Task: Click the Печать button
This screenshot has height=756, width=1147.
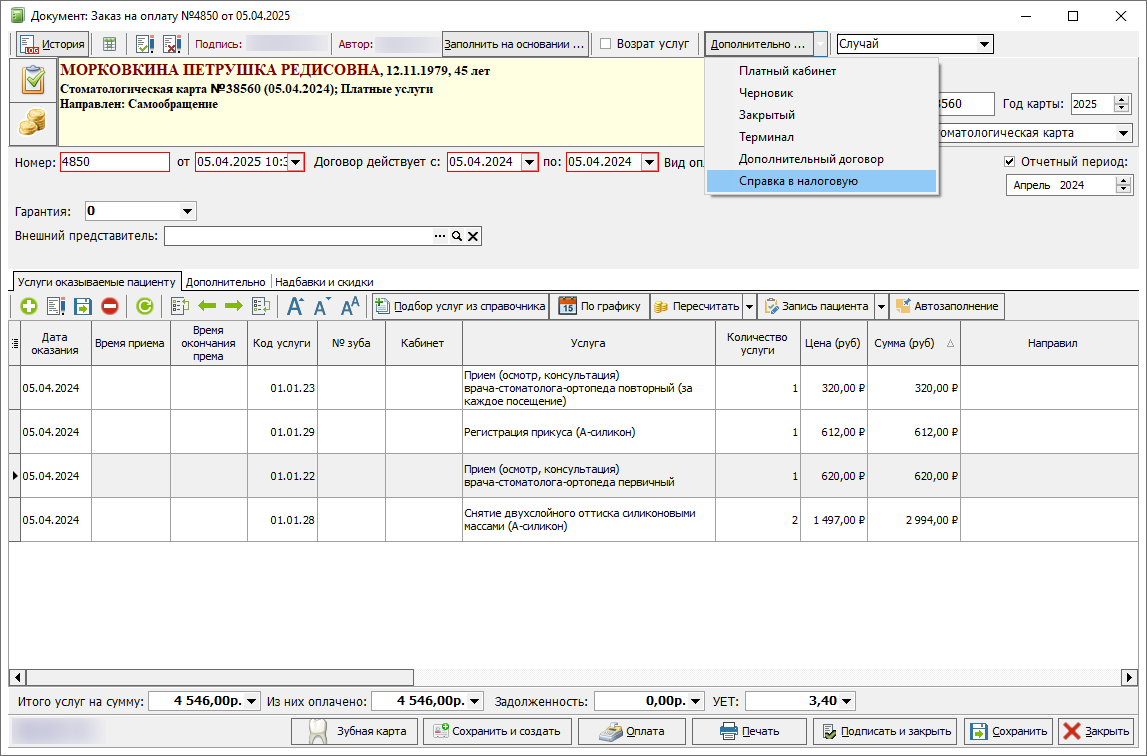Action: point(749,731)
